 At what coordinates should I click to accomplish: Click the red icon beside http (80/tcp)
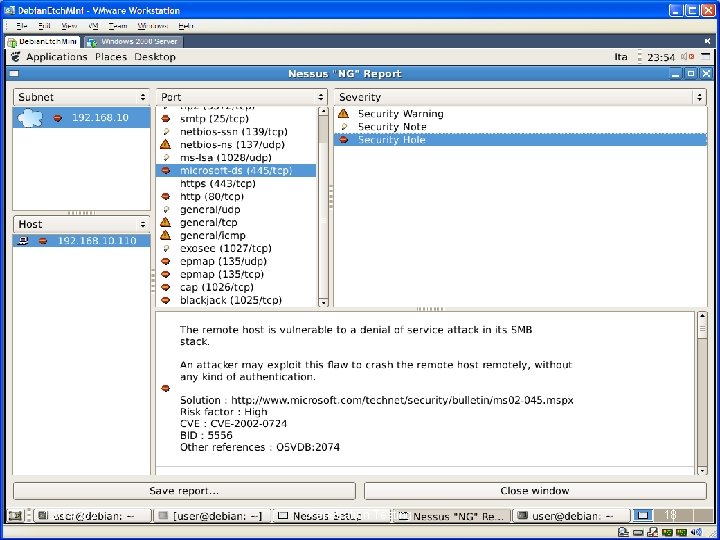tap(166, 197)
